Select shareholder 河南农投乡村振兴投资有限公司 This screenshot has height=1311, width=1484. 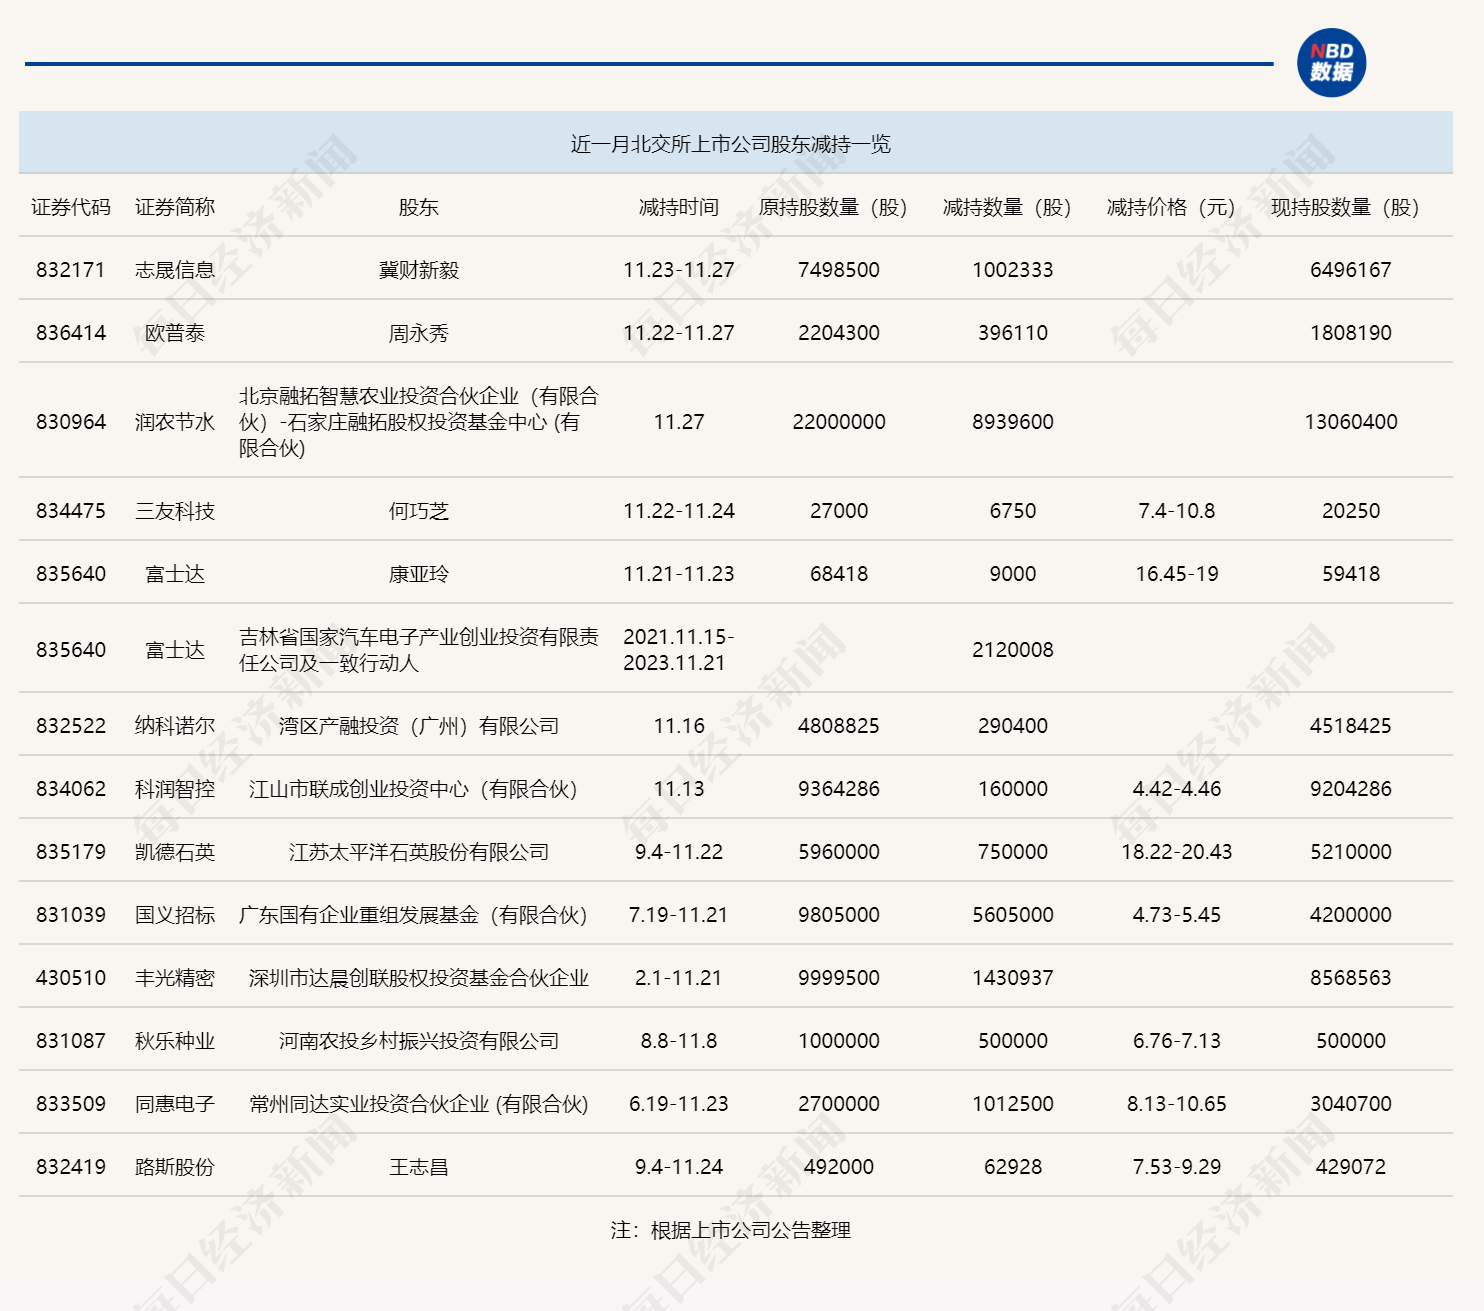pos(418,1041)
